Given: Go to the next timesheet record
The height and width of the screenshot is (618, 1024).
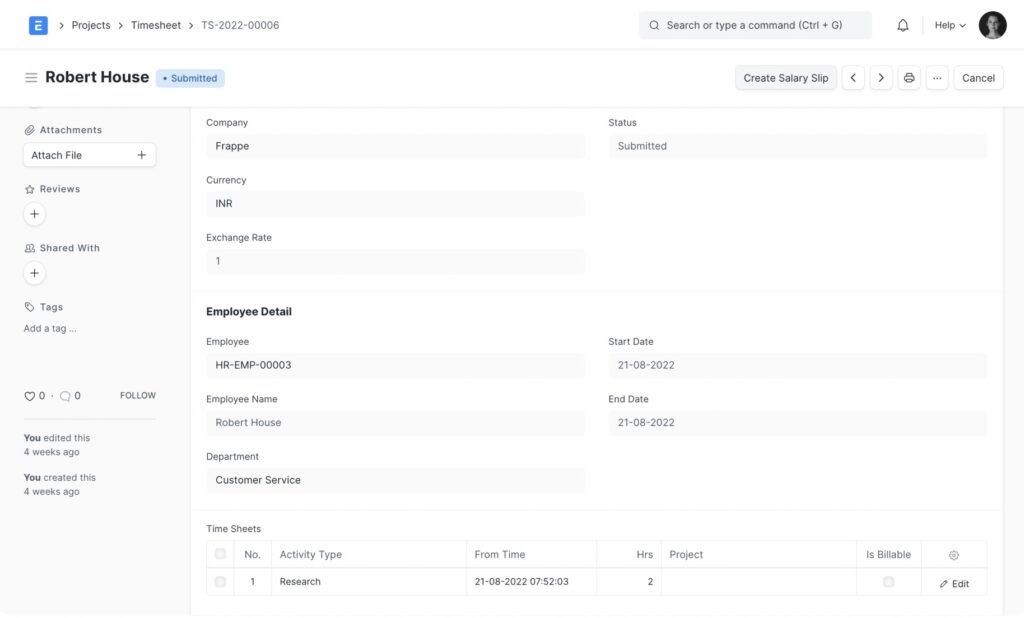Looking at the screenshot, I should point(881,78).
